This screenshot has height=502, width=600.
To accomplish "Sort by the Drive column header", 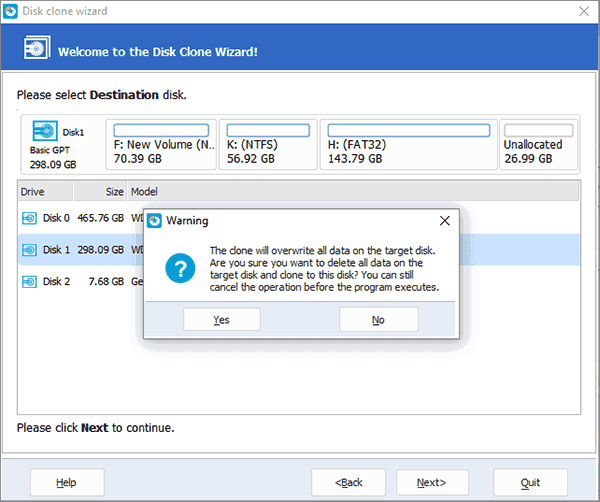I will [45, 191].
